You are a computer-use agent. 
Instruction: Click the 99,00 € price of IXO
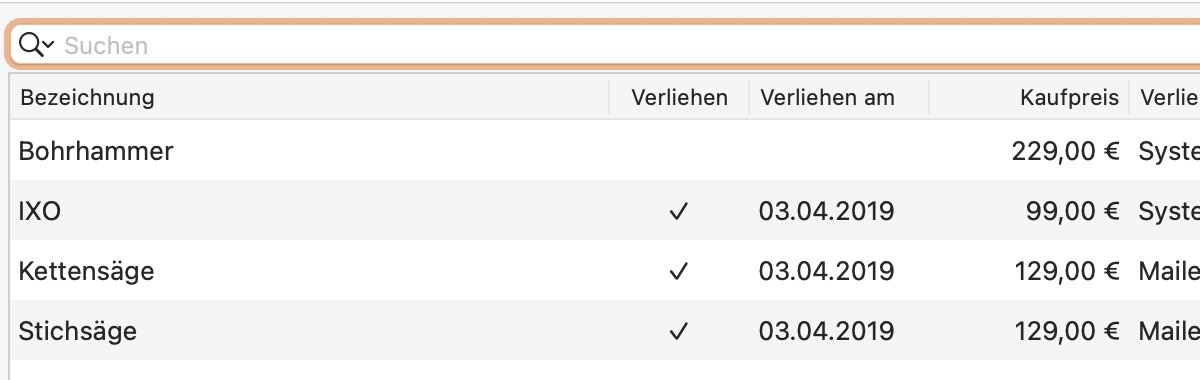(1072, 211)
